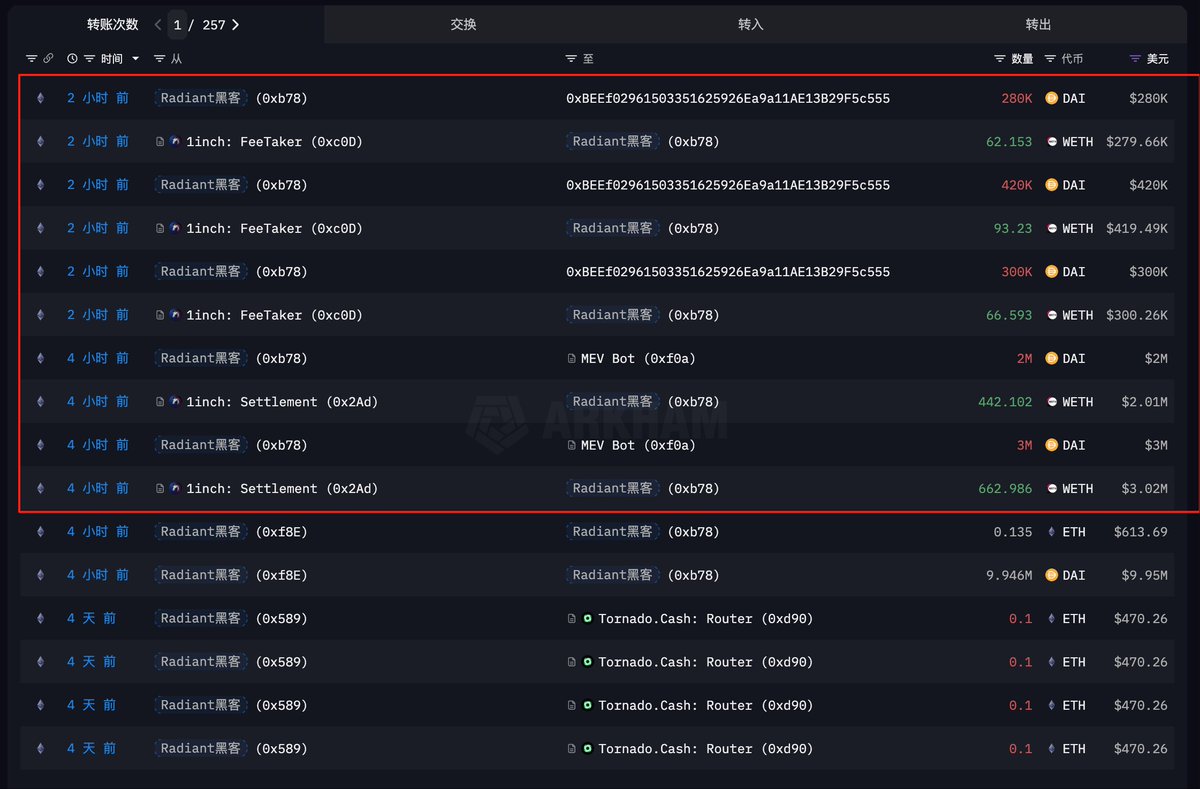Click contract document icon beside MEV Bot in 3M row

click(571, 445)
